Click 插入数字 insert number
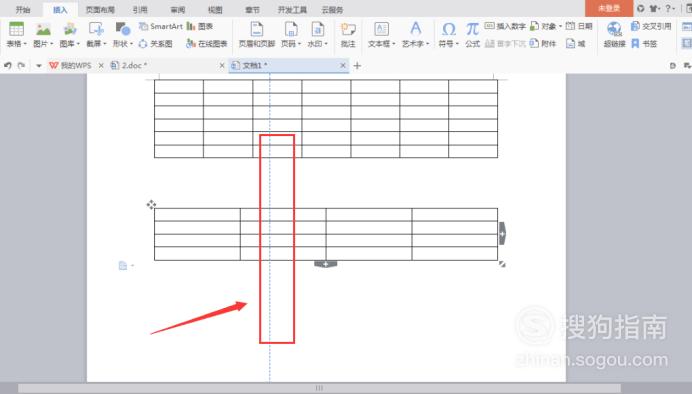This screenshot has height=394, width=692. point(505,26)
